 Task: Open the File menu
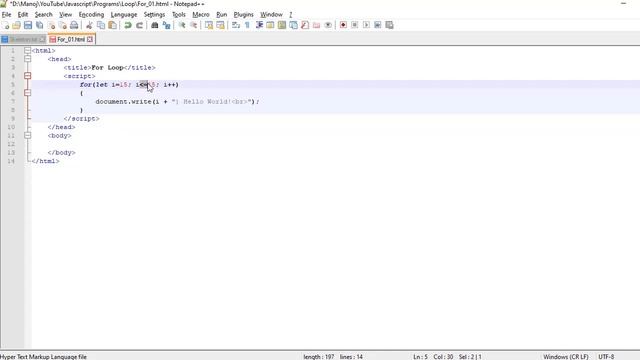pyautogui.click(x=7, y=14)
